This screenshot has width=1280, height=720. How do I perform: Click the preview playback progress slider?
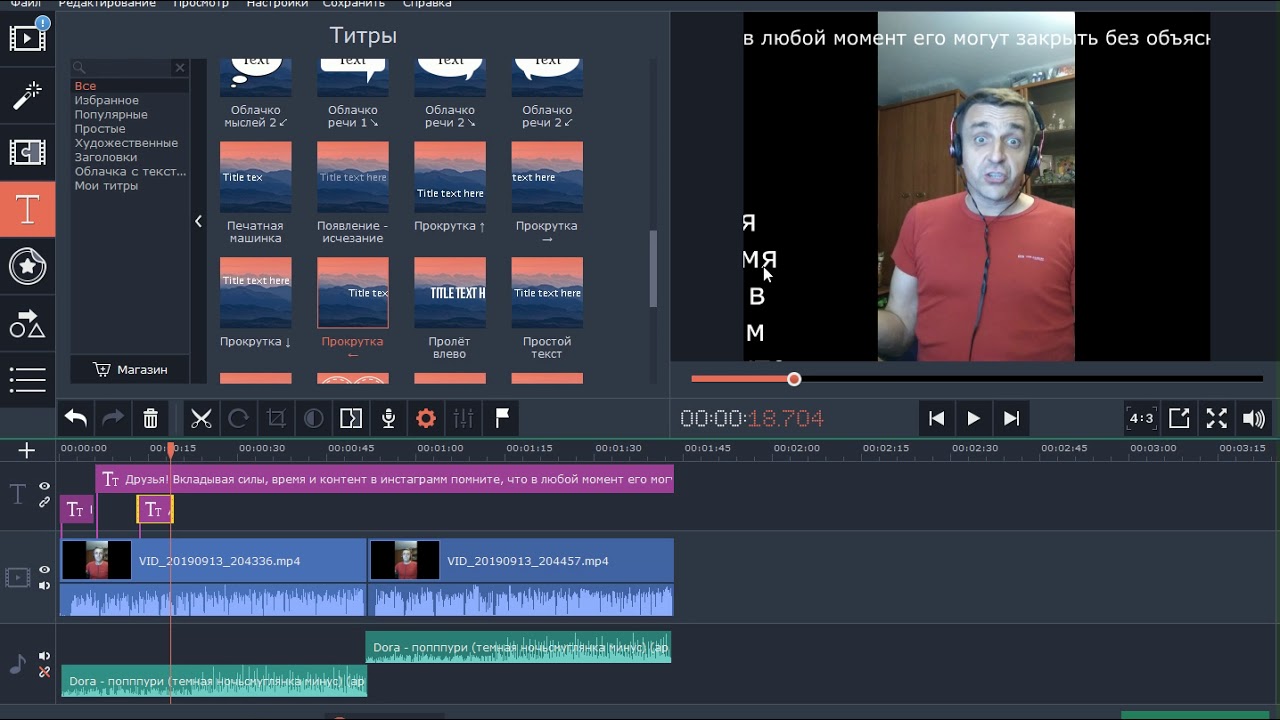click(977, 379)
